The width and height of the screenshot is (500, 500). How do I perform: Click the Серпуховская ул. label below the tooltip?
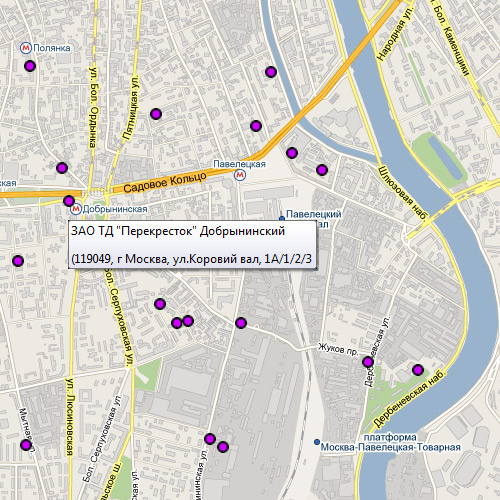(118, 317)
